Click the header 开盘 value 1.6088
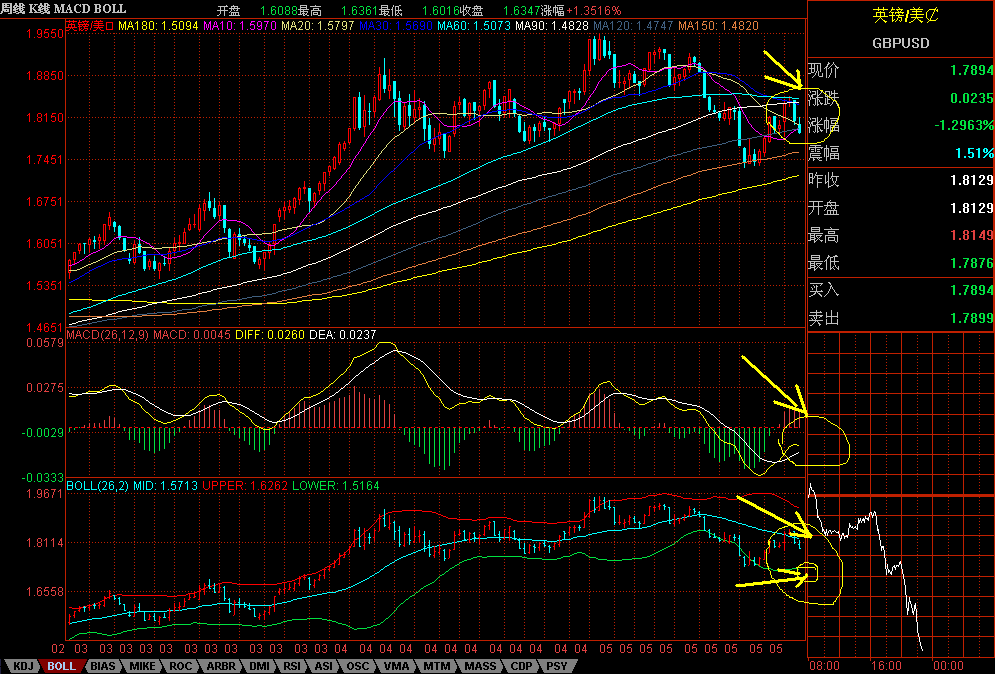Screen dimensions: 995x674 click(279, 11)
